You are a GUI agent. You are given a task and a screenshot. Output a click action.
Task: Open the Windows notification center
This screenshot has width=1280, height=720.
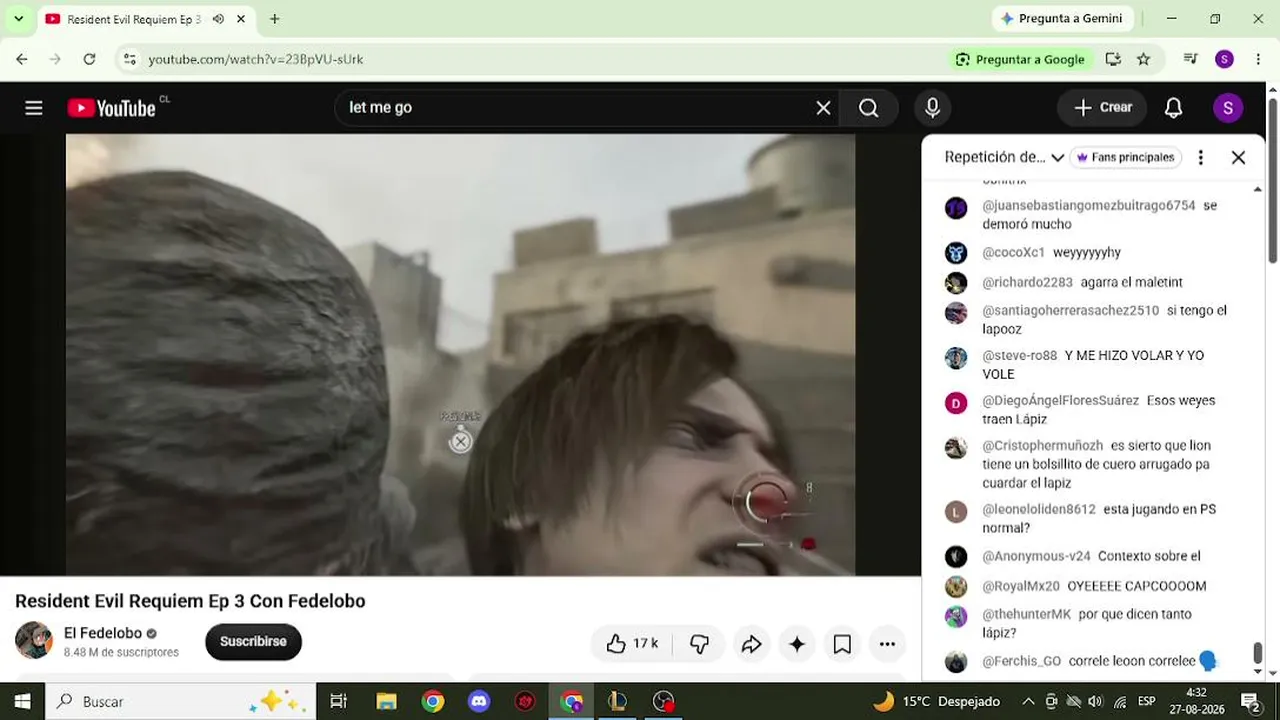[1250, 701]
